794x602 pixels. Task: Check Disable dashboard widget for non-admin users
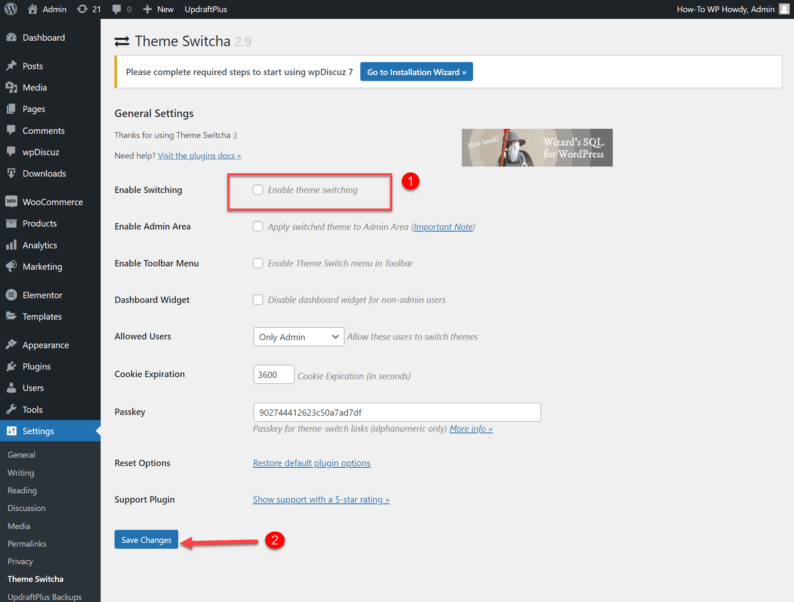[258, 300]
